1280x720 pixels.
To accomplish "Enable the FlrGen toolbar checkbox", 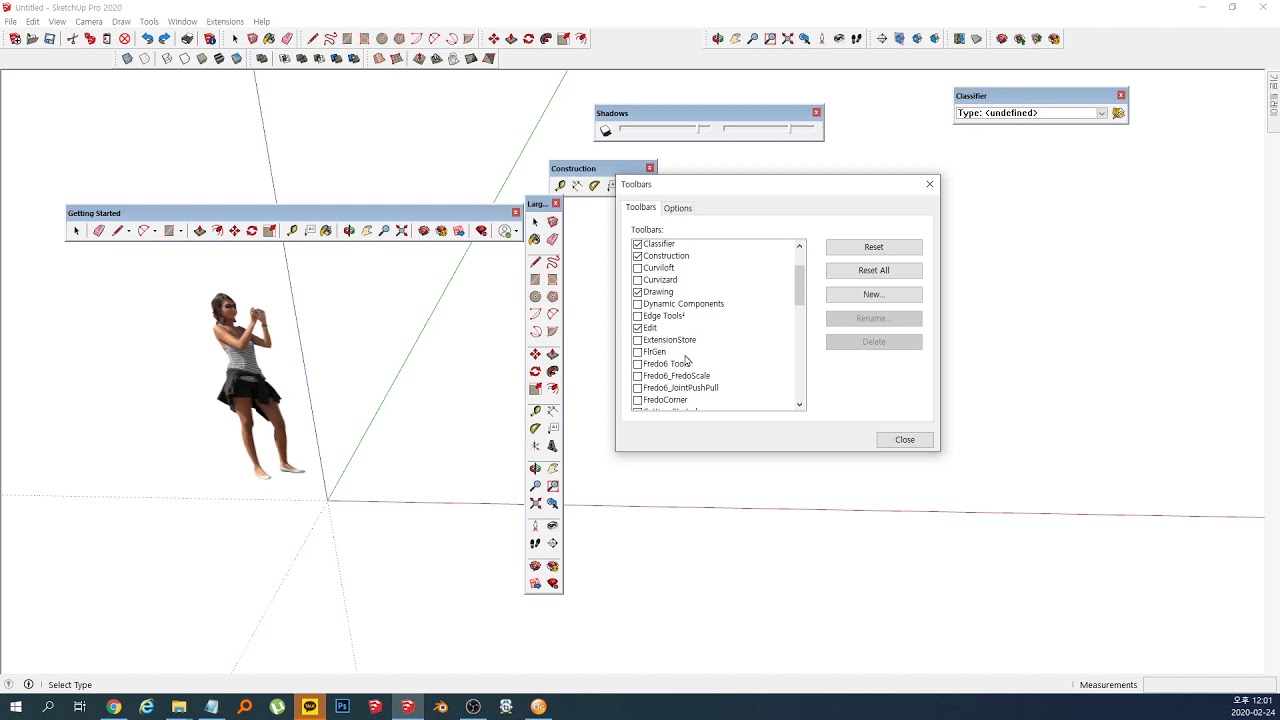I will point(637,352).
